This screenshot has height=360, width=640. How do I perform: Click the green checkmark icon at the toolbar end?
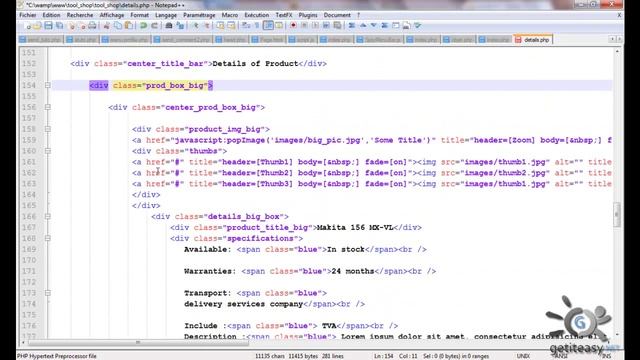coord(418,26)
